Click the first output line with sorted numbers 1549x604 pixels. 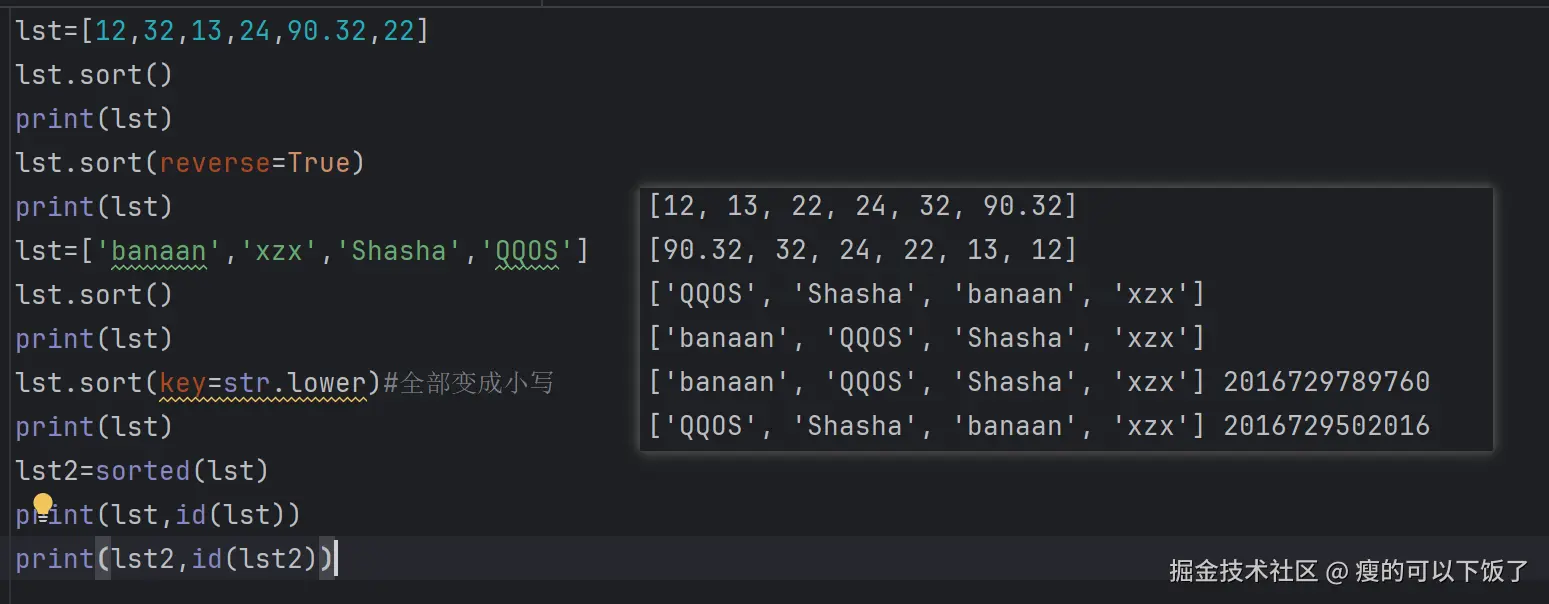[x=862, y=206]
